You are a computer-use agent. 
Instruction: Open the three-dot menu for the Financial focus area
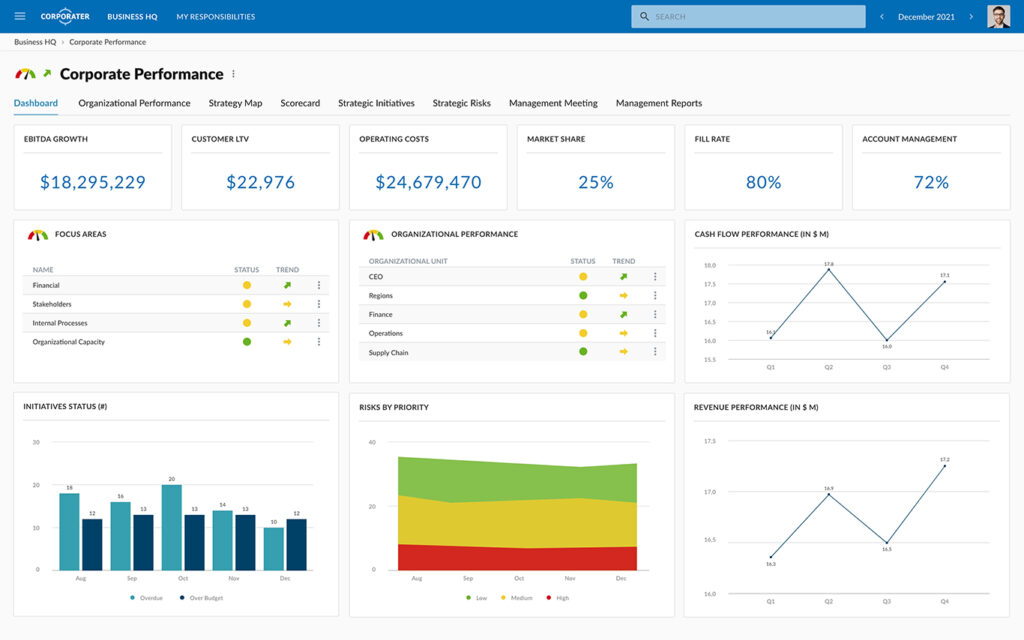[x=319, y=285]
